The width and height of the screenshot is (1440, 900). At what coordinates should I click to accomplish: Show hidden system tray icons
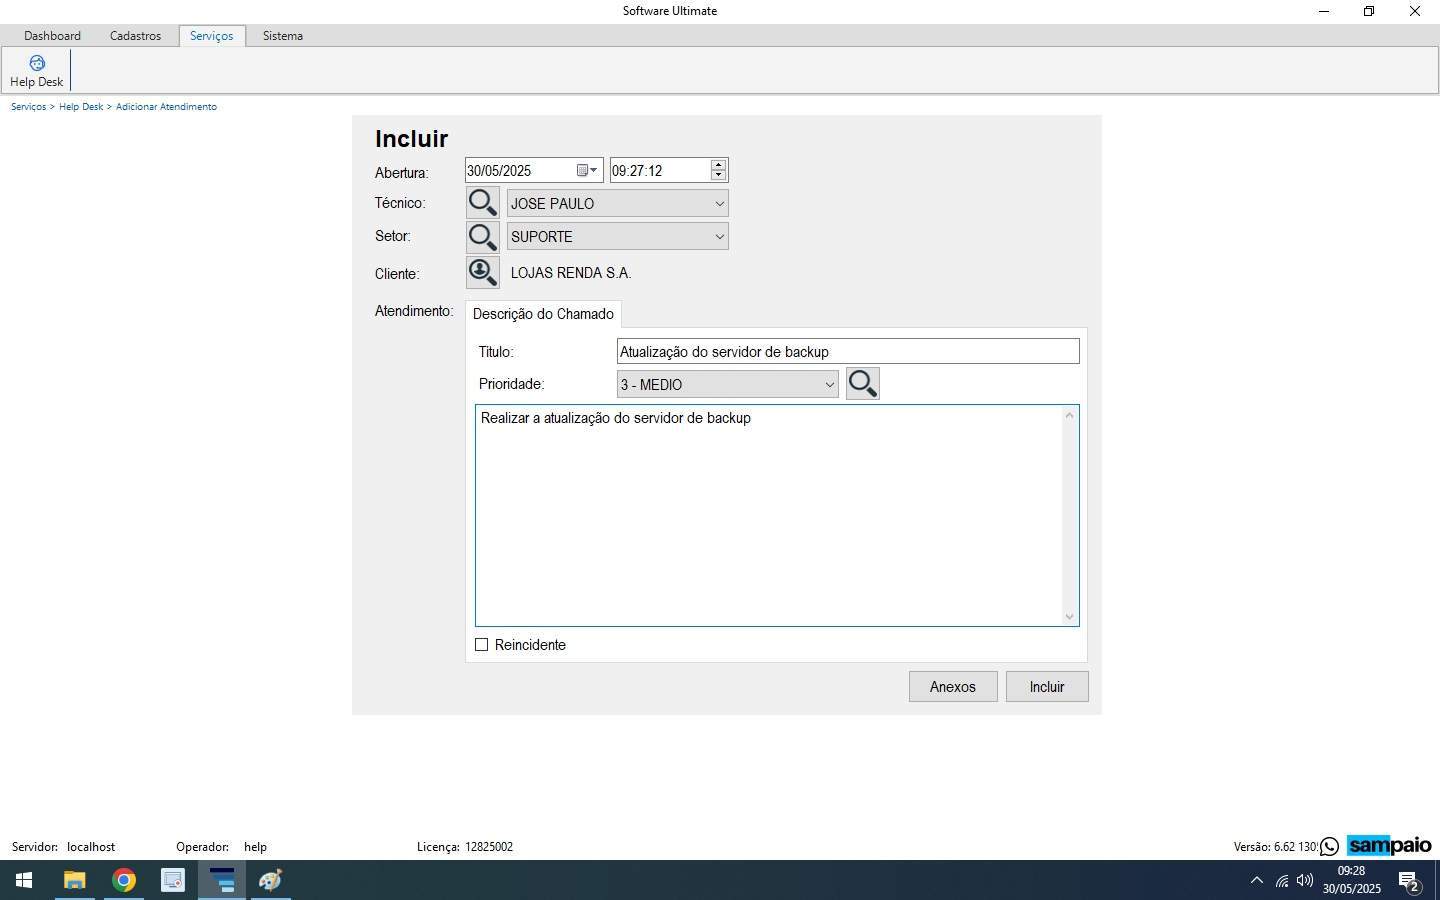tap(1257, 881)
